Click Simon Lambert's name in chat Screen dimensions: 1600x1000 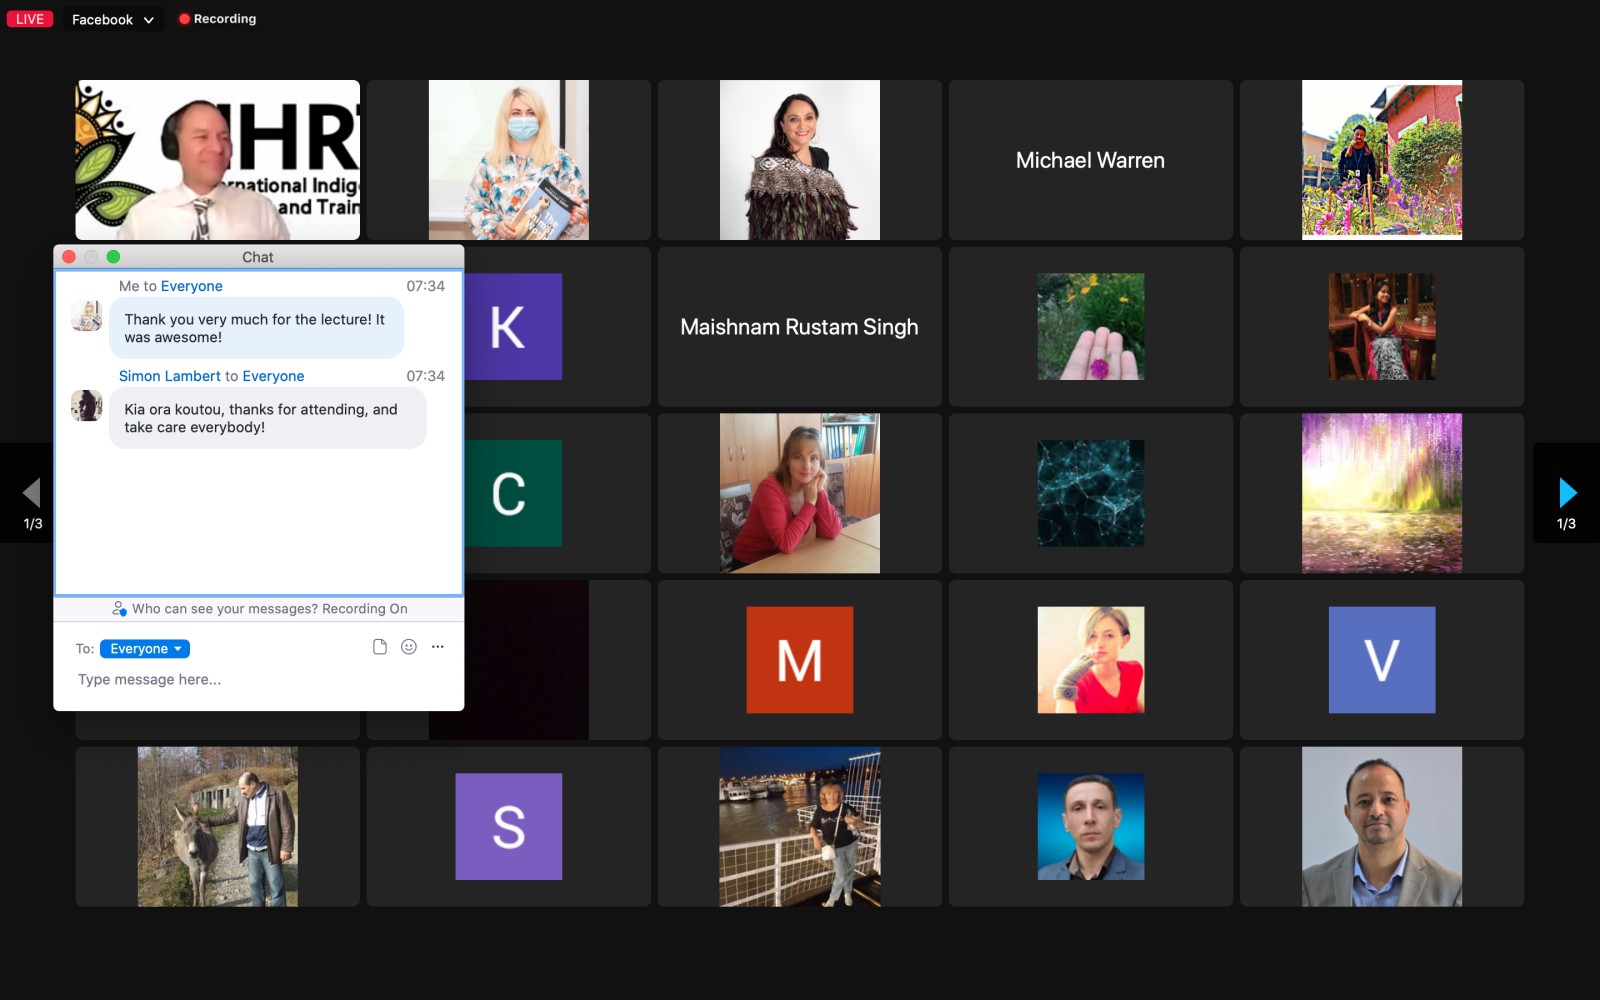tap(169, 376)
